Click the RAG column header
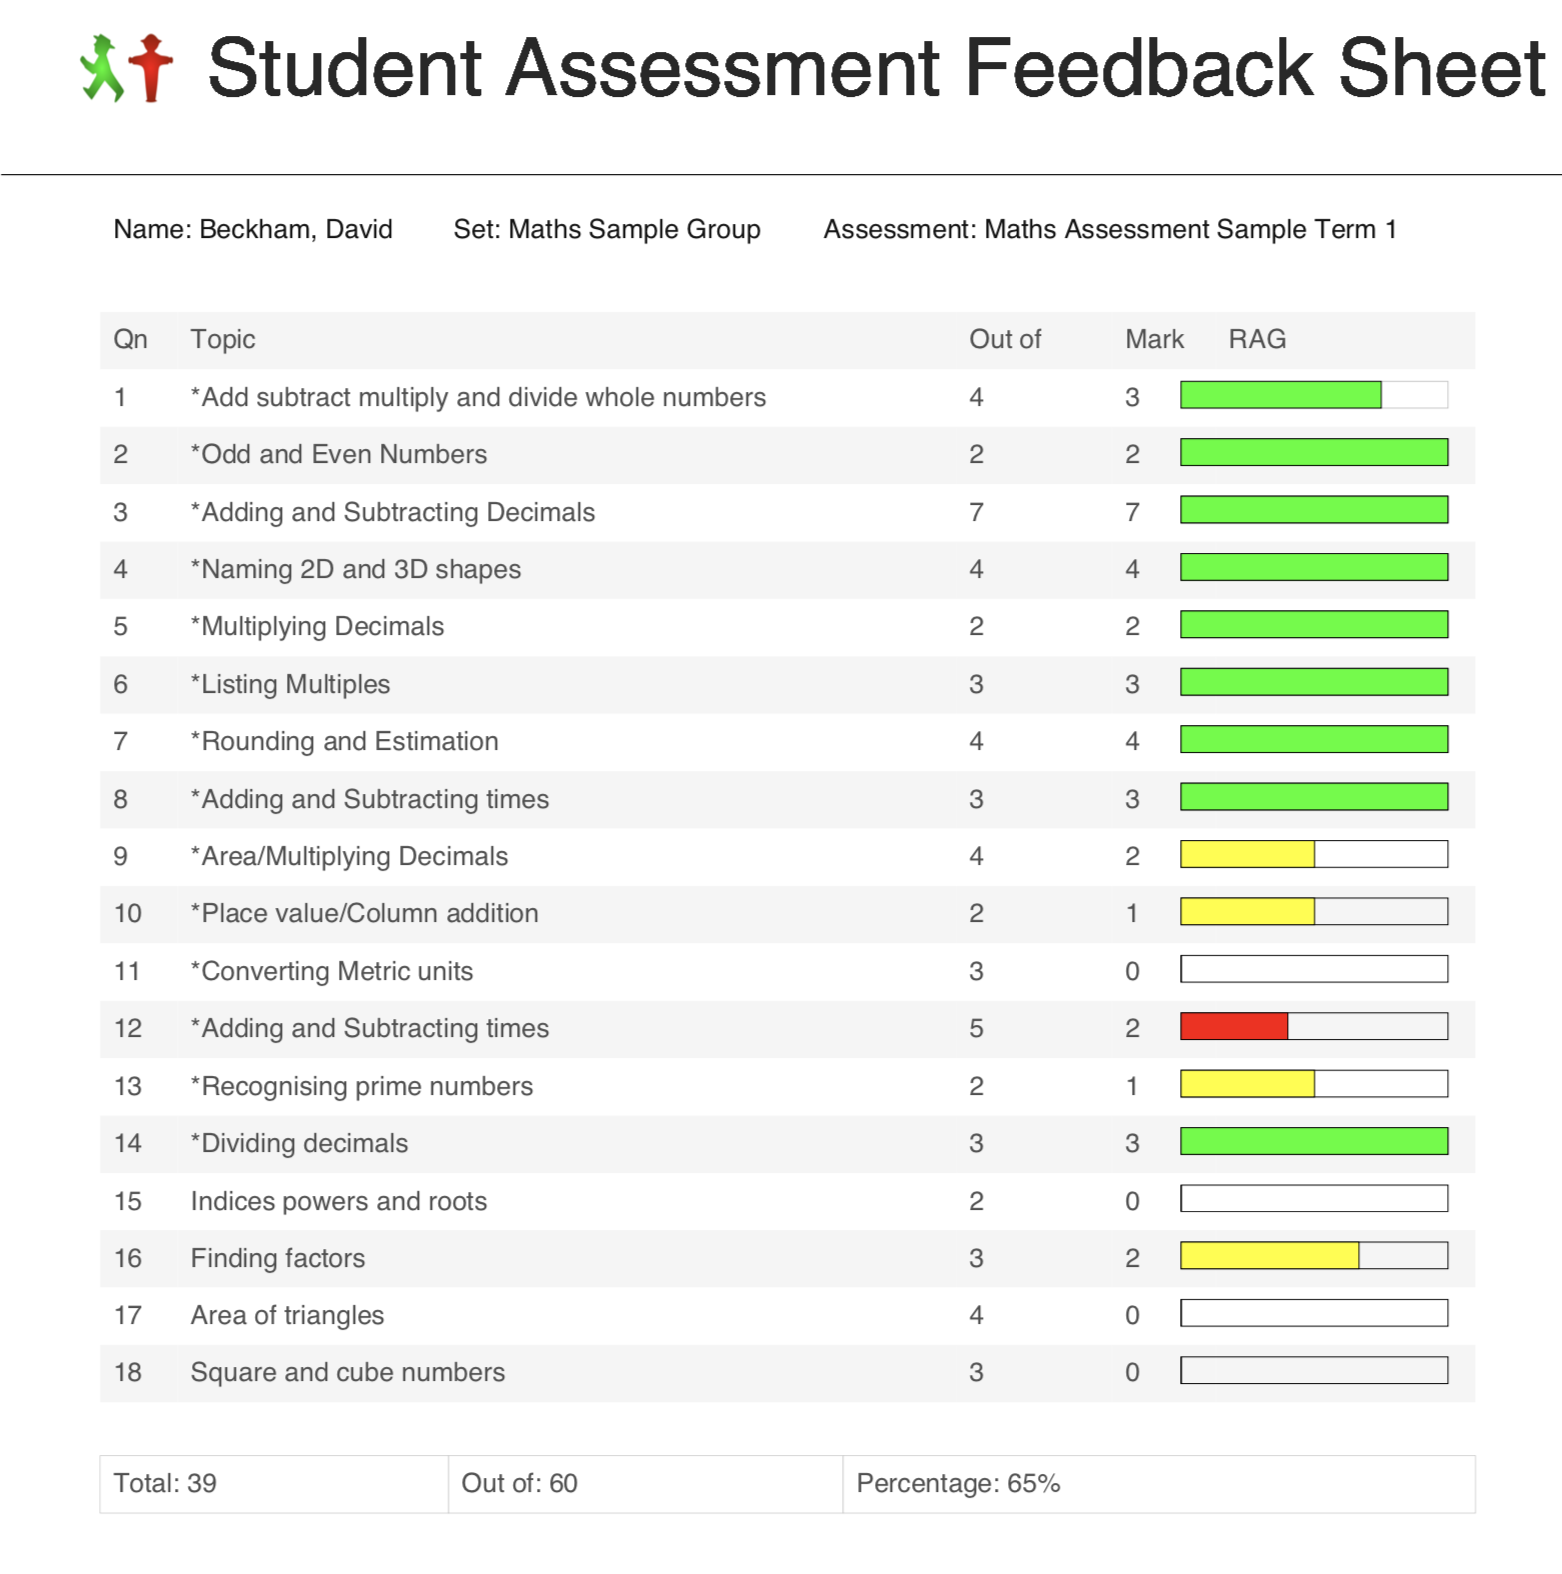The height and width of the screenshot is (1574, 1562). [x=1256, y=339]
